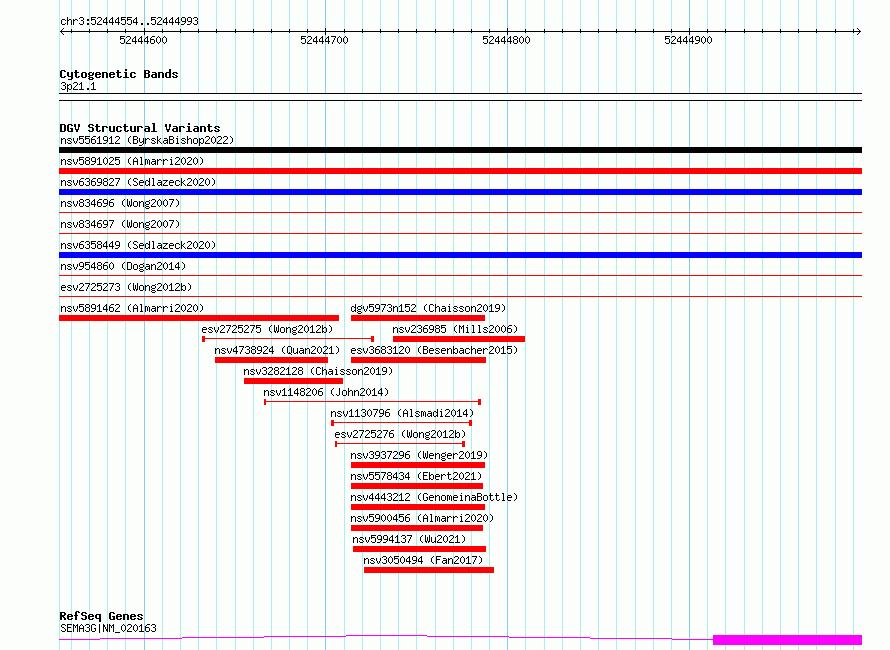Click the nsv954860 (Dogan2014) label

tap(123, 266)
